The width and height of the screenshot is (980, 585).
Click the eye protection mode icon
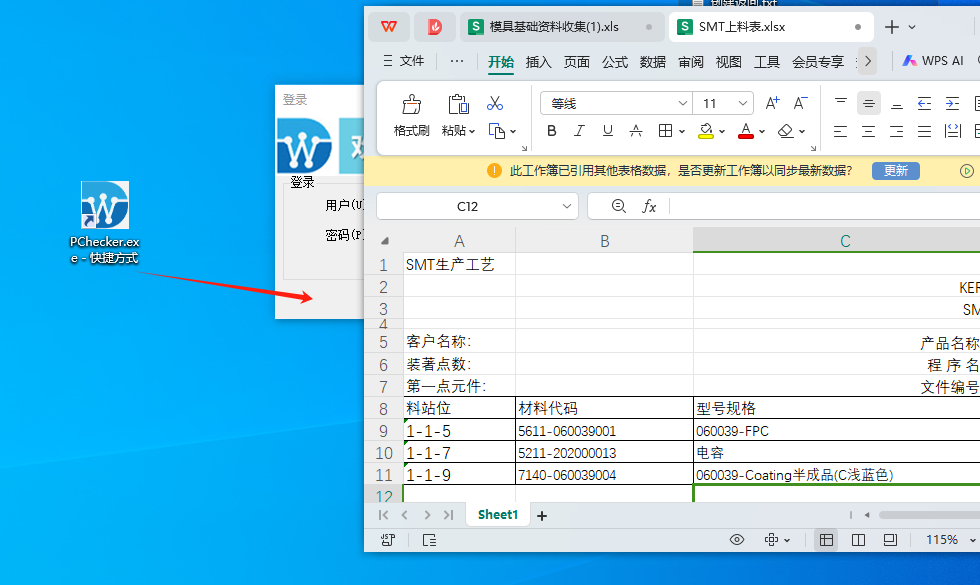tap(737, 540)
